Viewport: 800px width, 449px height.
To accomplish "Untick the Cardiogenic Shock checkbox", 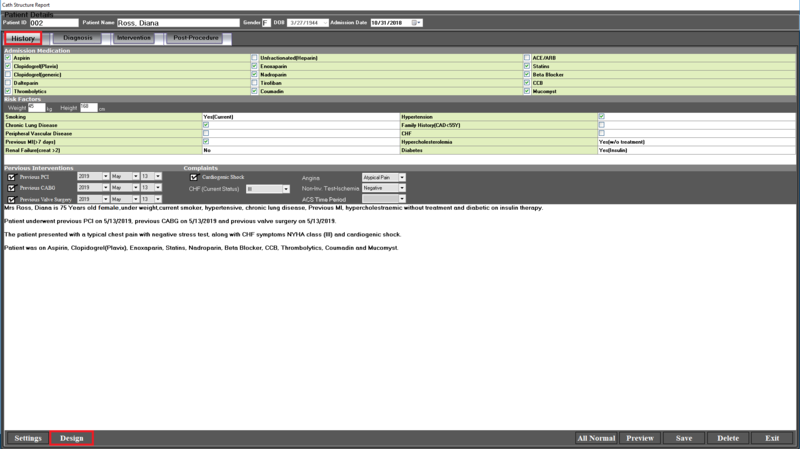I will 194,177.
